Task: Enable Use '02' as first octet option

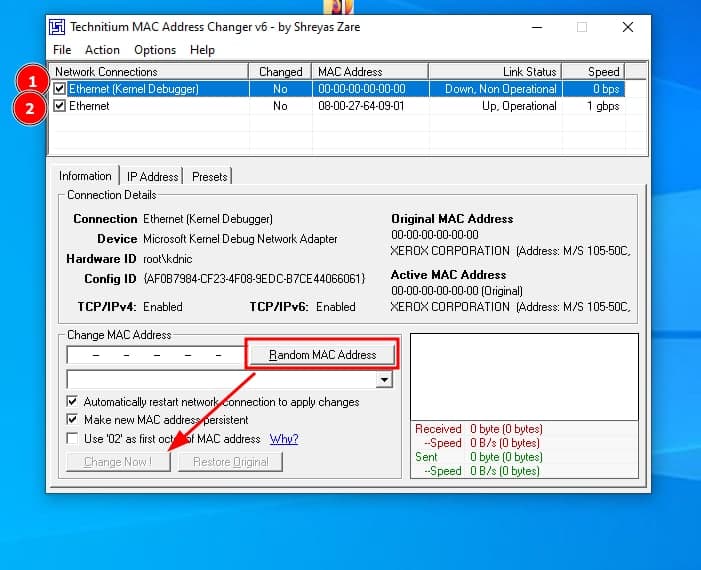Action: pos(73,438)
